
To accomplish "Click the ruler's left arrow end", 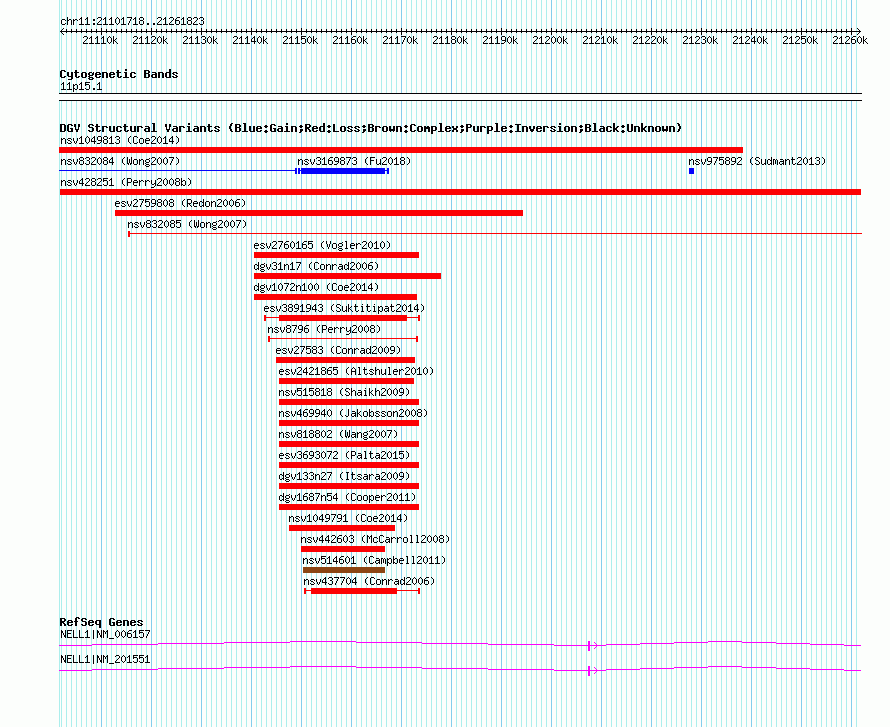I will tap(62, 31).
